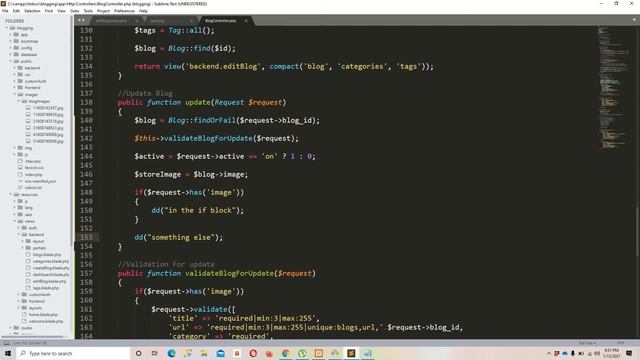640x360 pixels.
Task: Toggle the side bar status-bar icon
Action: click(x=7, y=343)
